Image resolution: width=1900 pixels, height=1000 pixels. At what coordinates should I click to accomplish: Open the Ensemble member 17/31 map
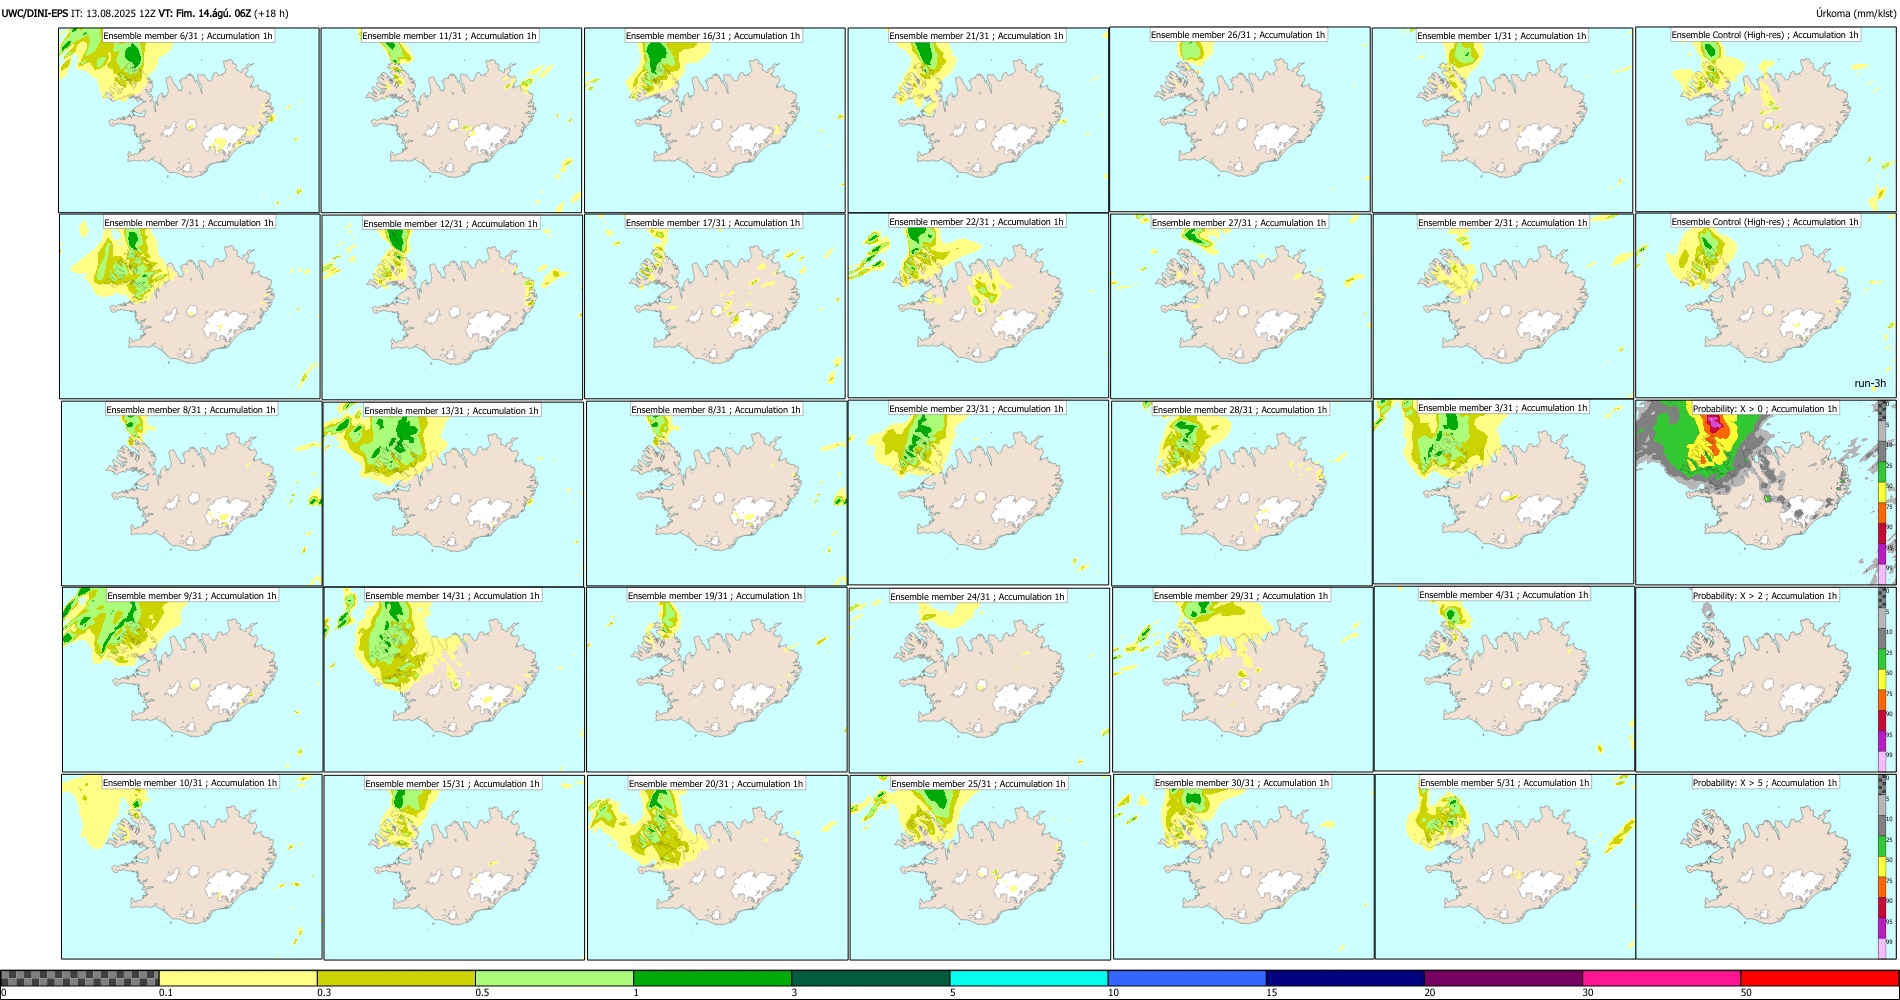[715, 307]
